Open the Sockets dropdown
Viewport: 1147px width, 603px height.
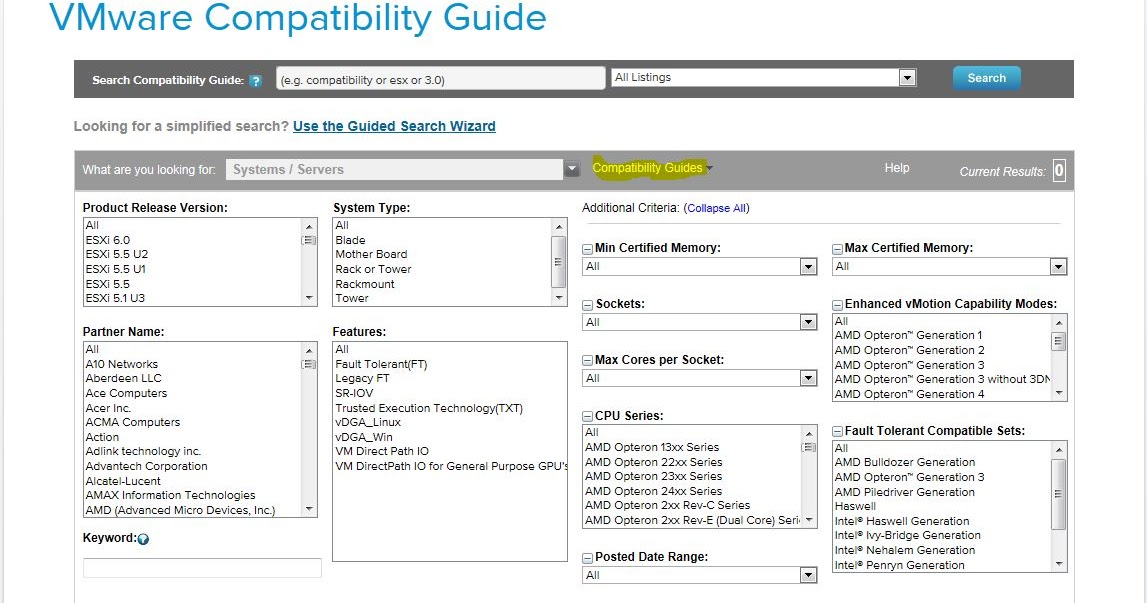click(806, 321)
